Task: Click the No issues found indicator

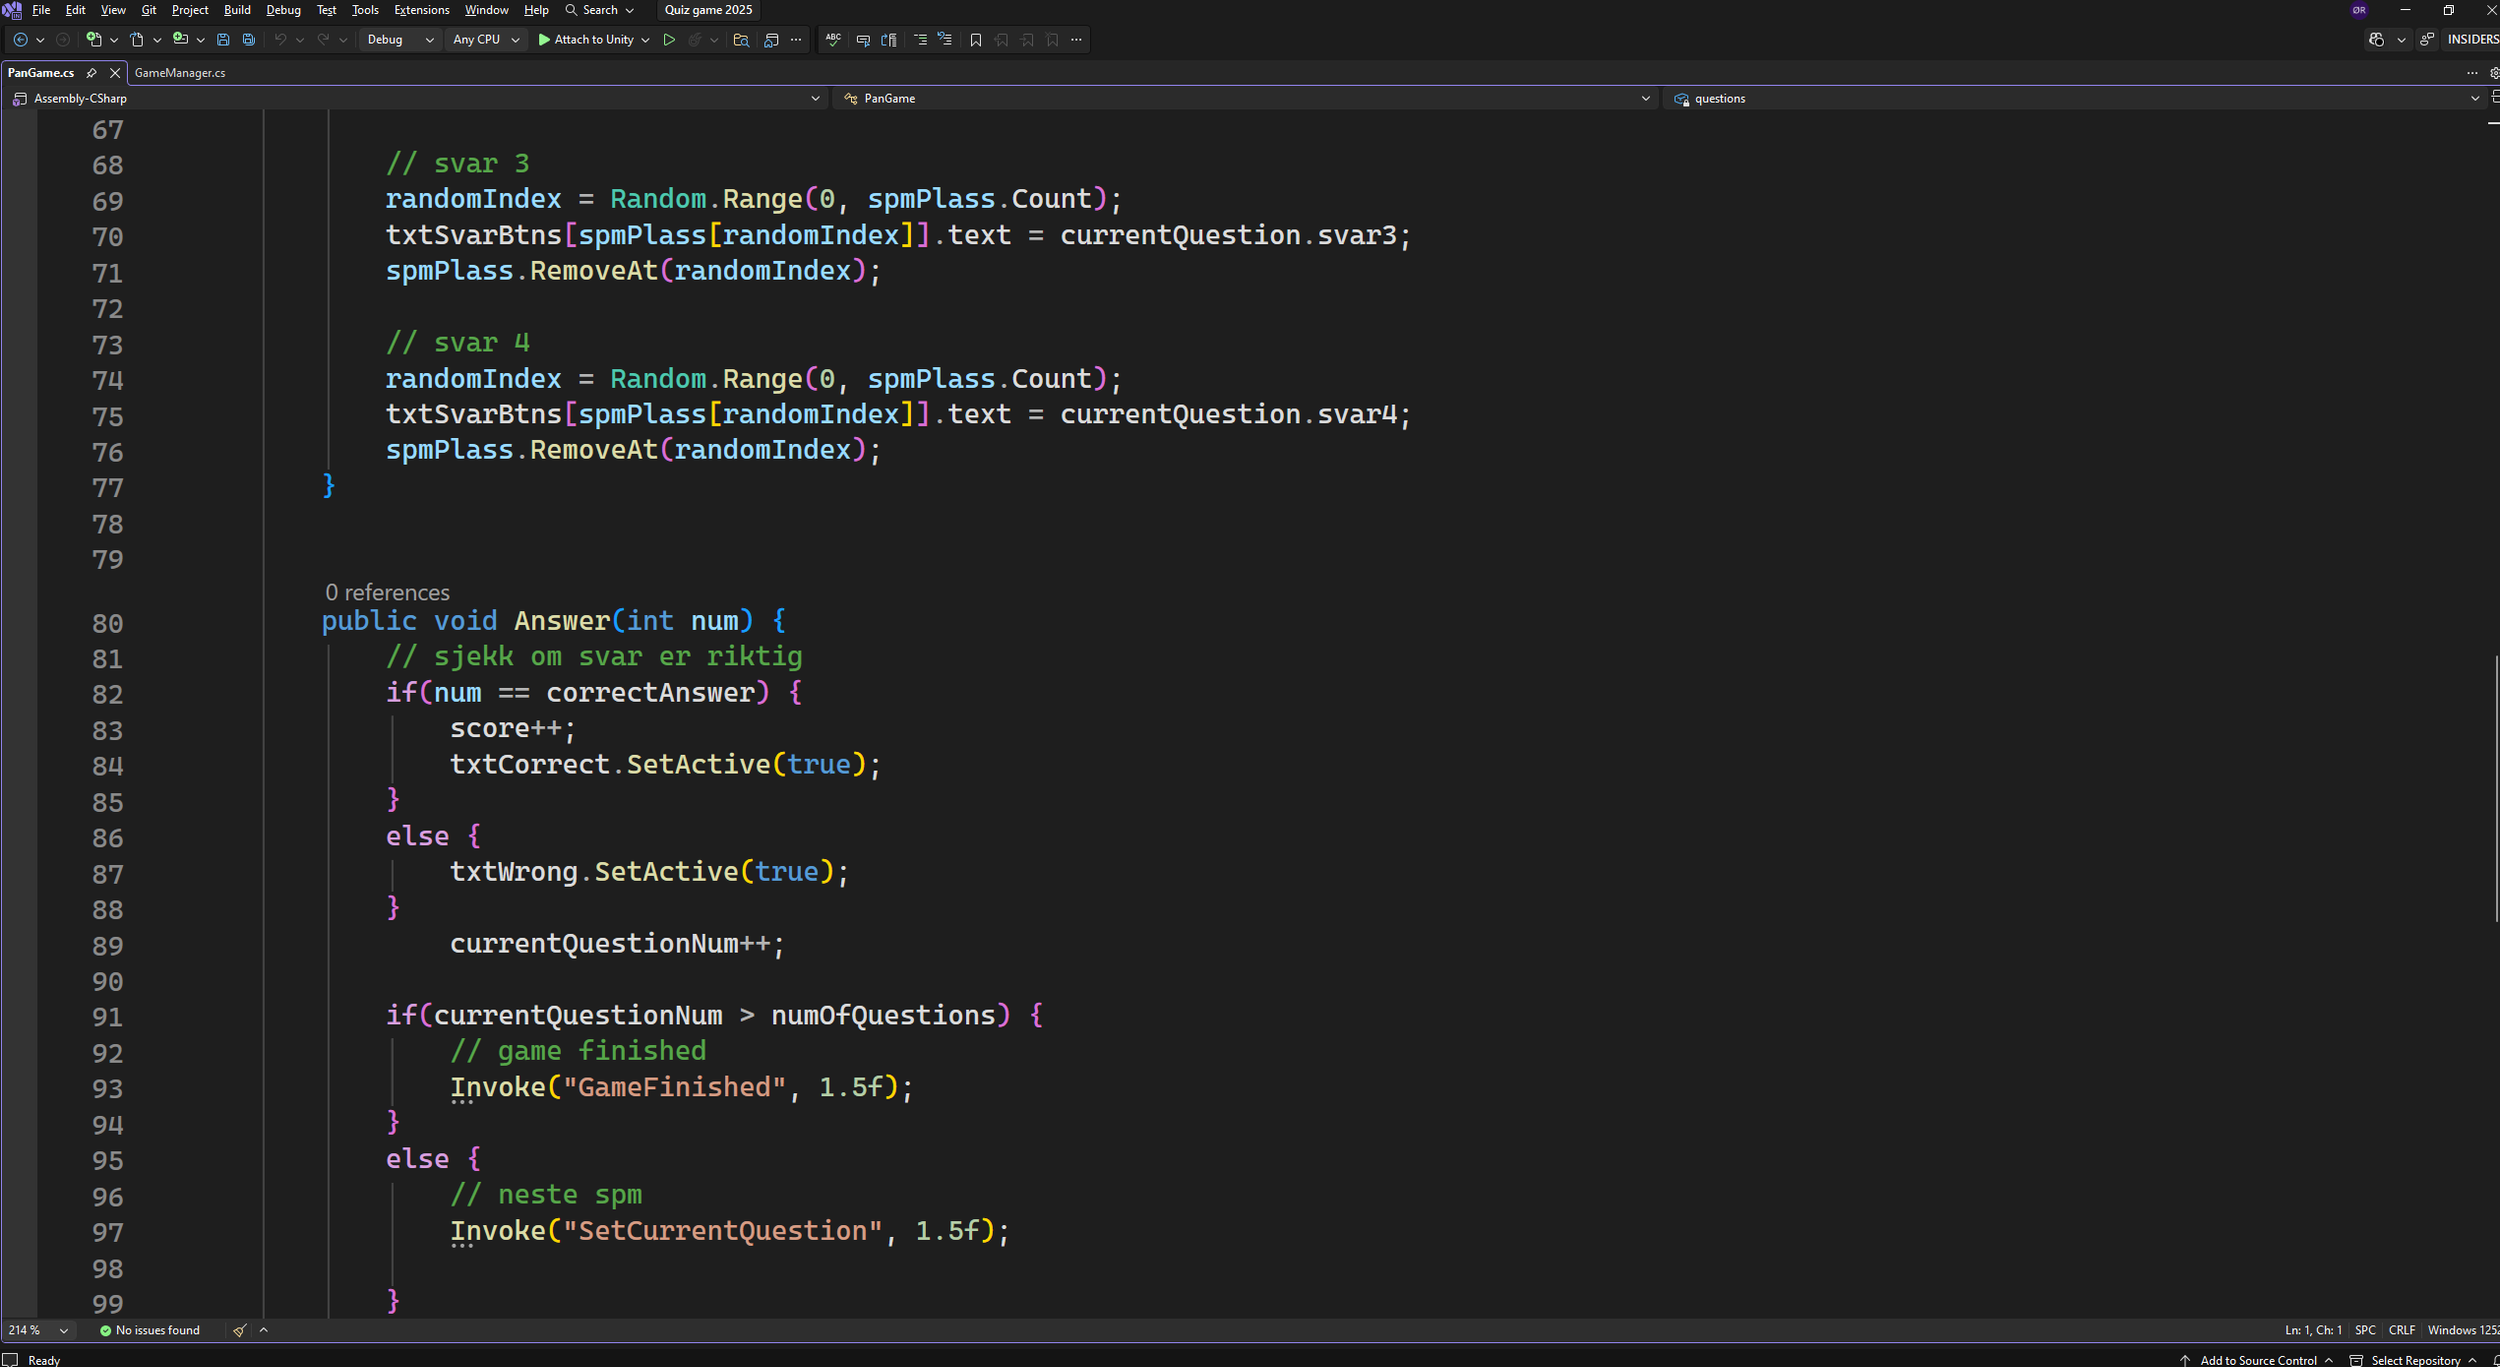Action: coord(150,1330)
